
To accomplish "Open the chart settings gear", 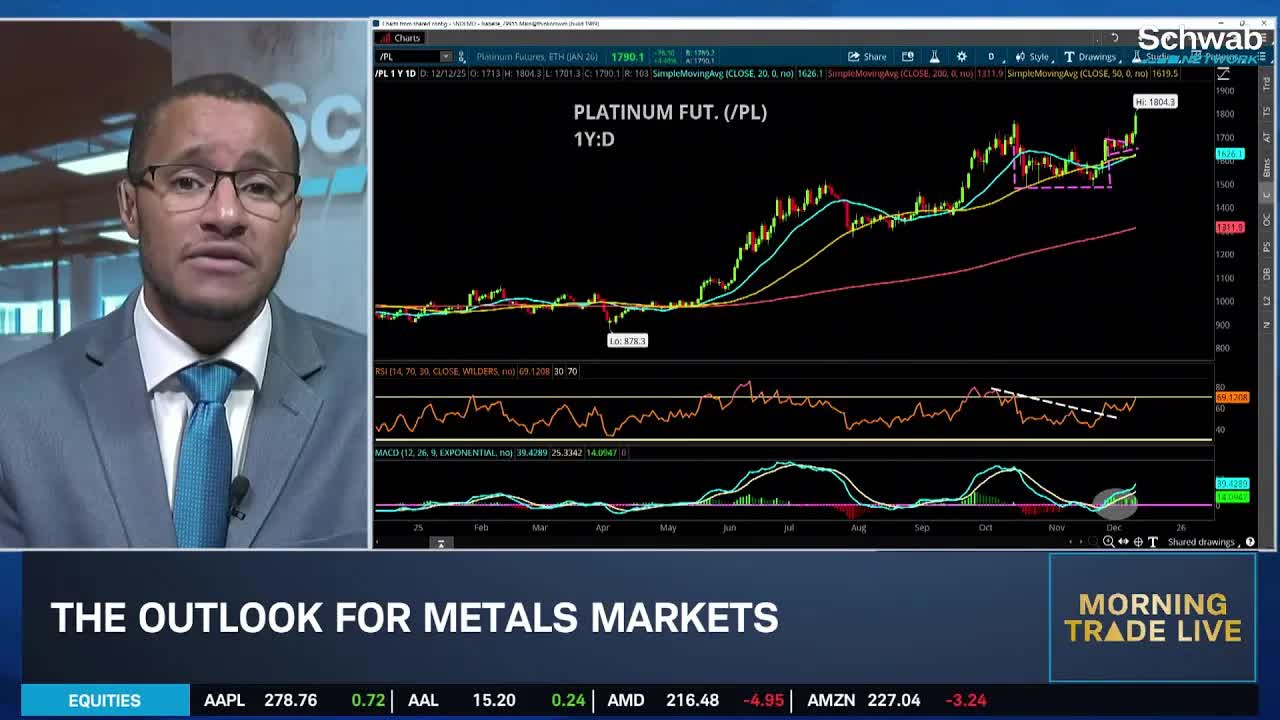I will pos(962,57).
